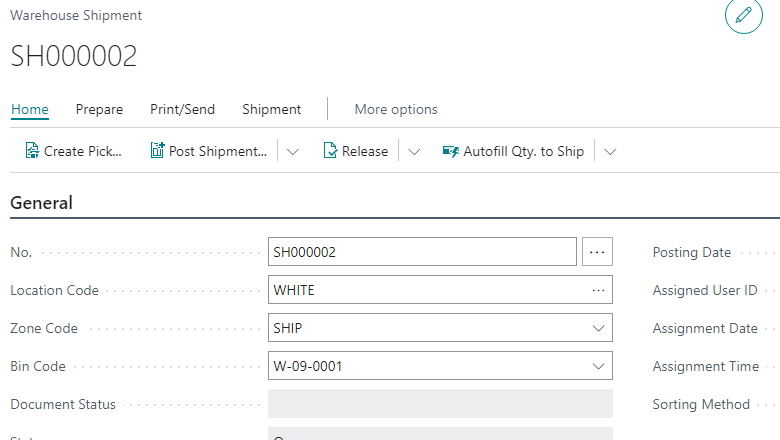This screenshot has width=780, height=440.
Task: Click the Sorting Method label
Action: (x=701, y=405)
